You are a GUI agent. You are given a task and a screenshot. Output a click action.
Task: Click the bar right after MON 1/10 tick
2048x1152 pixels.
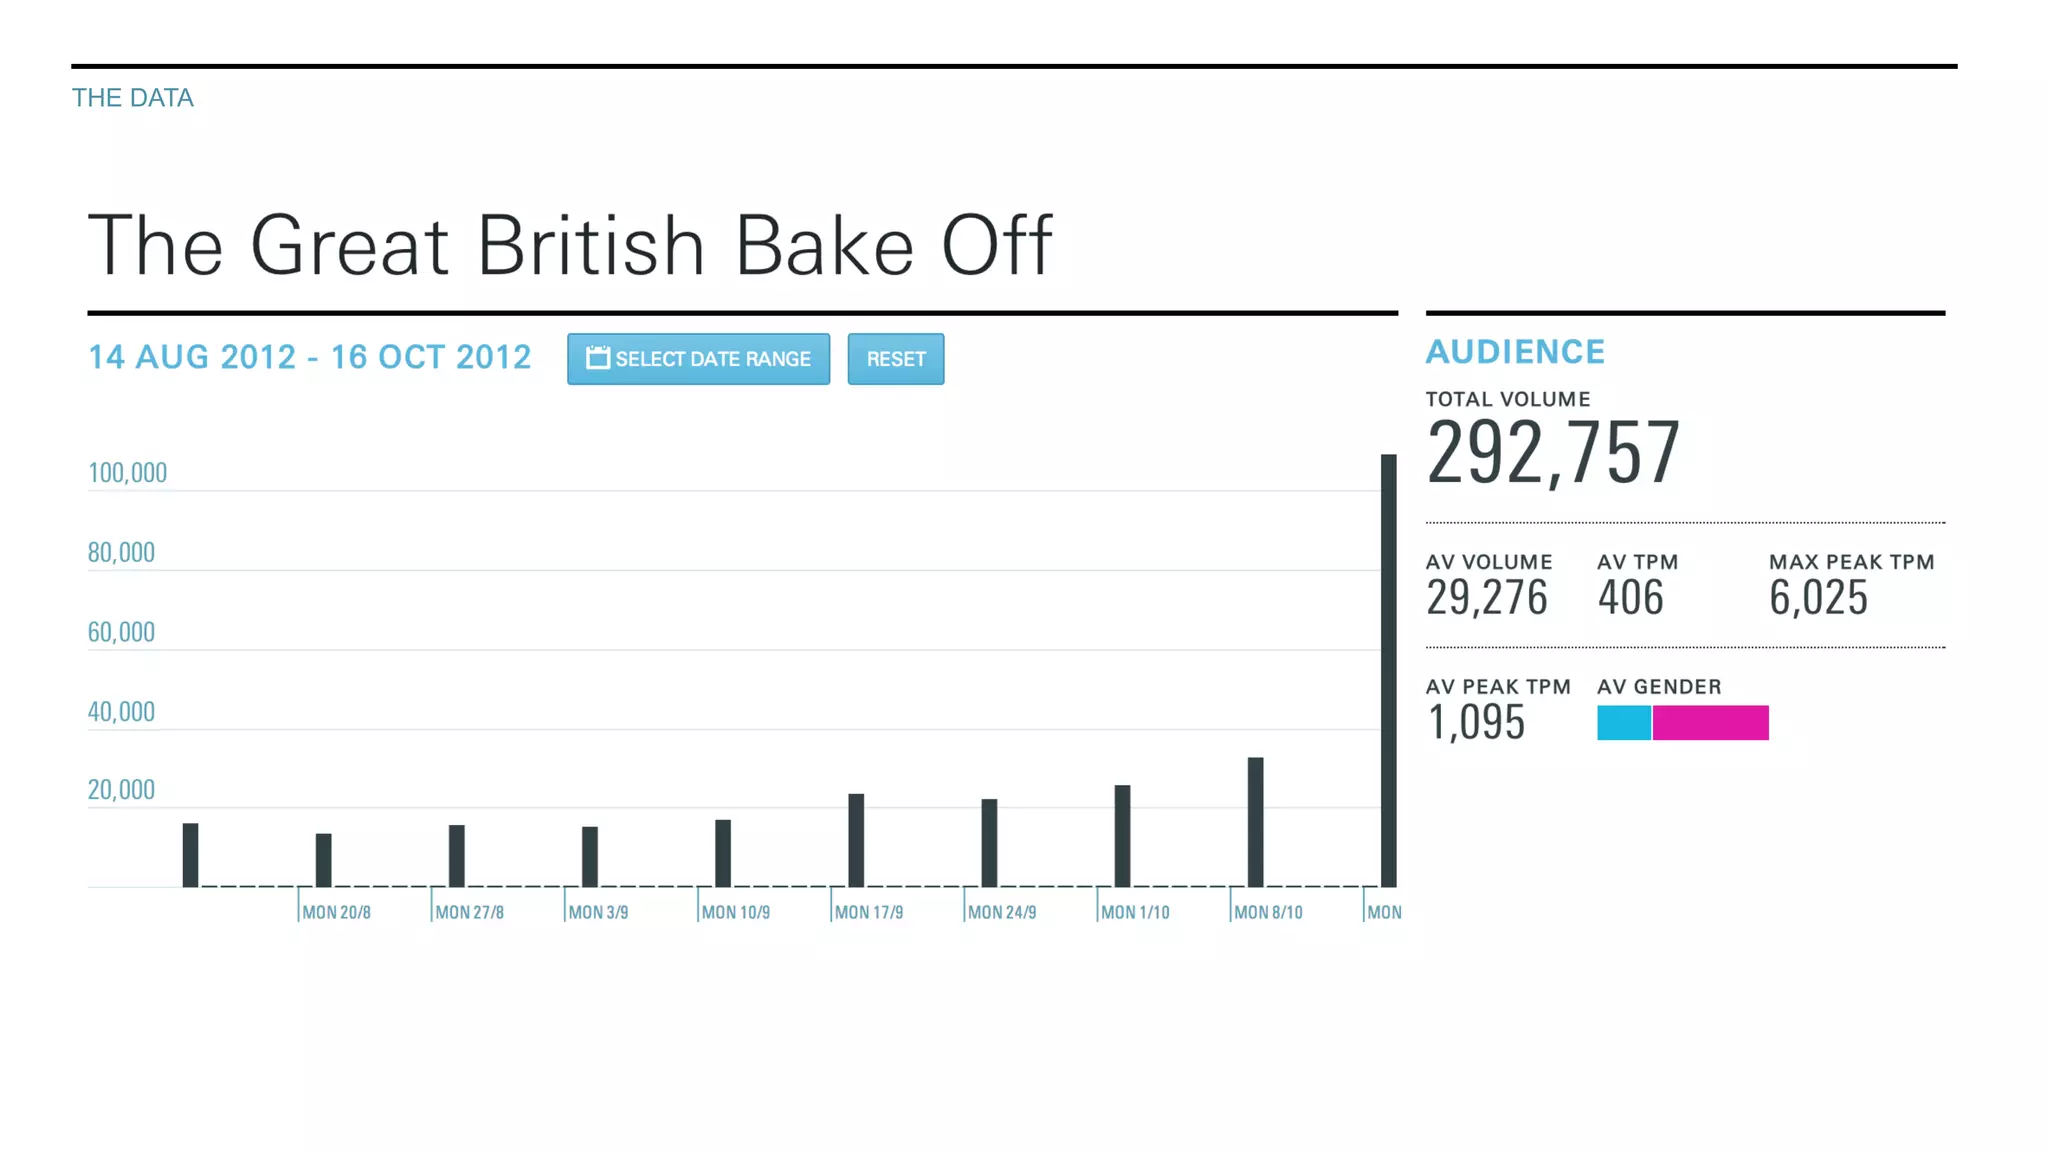click(x=1122, y=836)
